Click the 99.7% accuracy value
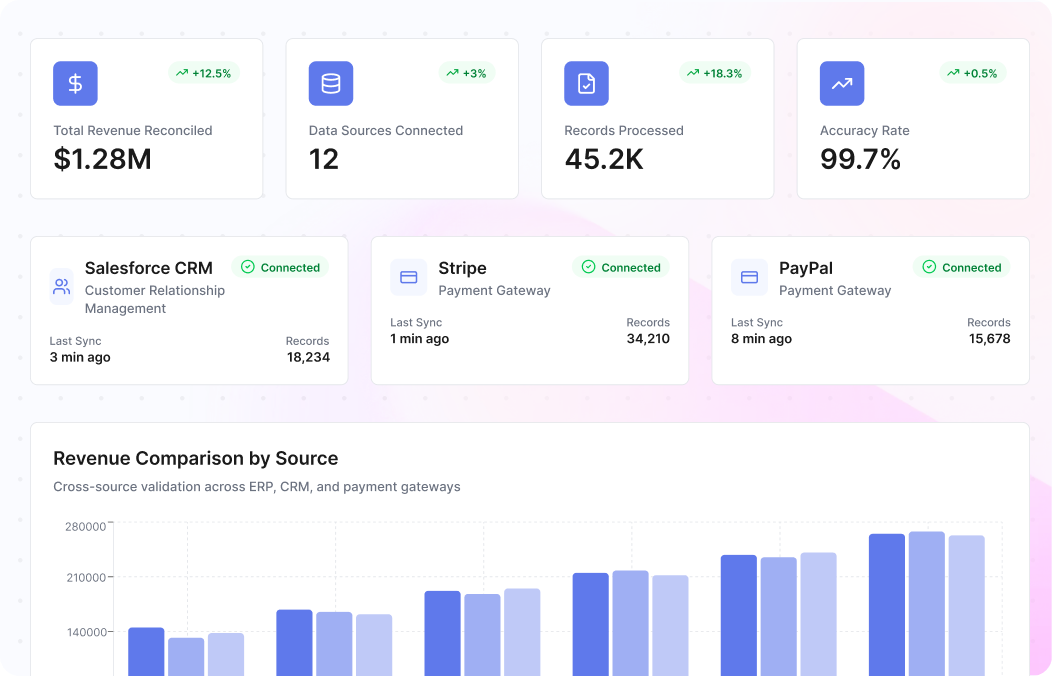Image resolution: width=1052 pixels, height=676 pixels. pos(860,159)
